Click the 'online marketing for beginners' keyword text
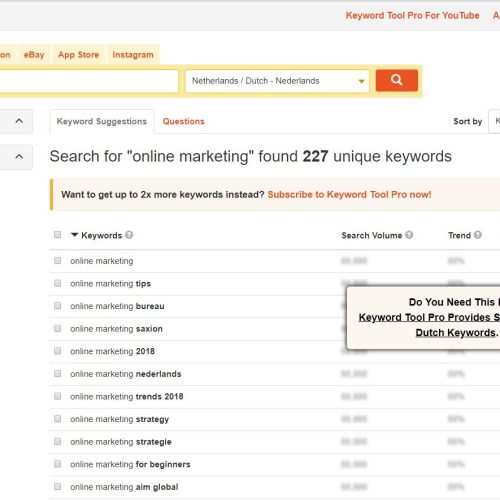 pos(130,464)
